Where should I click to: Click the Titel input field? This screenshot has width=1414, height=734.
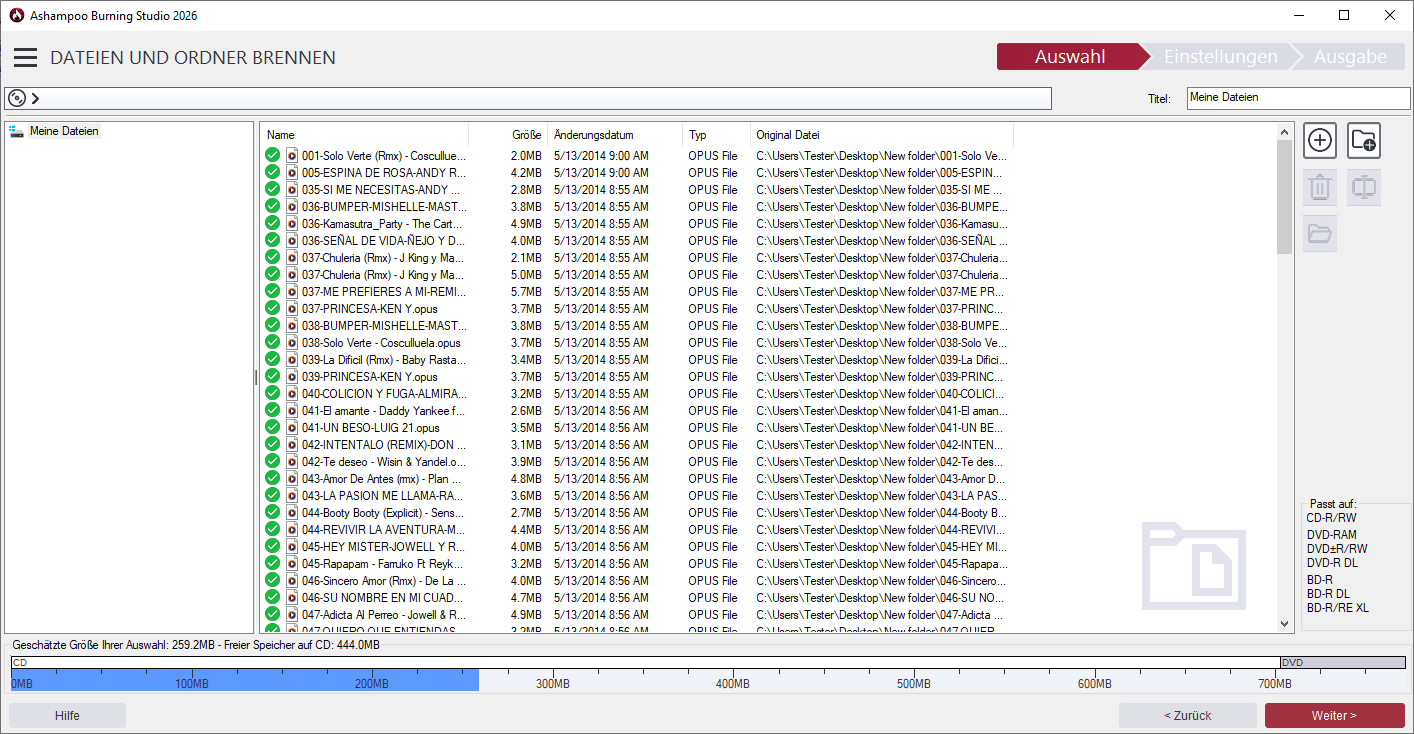pos(1297,98)
